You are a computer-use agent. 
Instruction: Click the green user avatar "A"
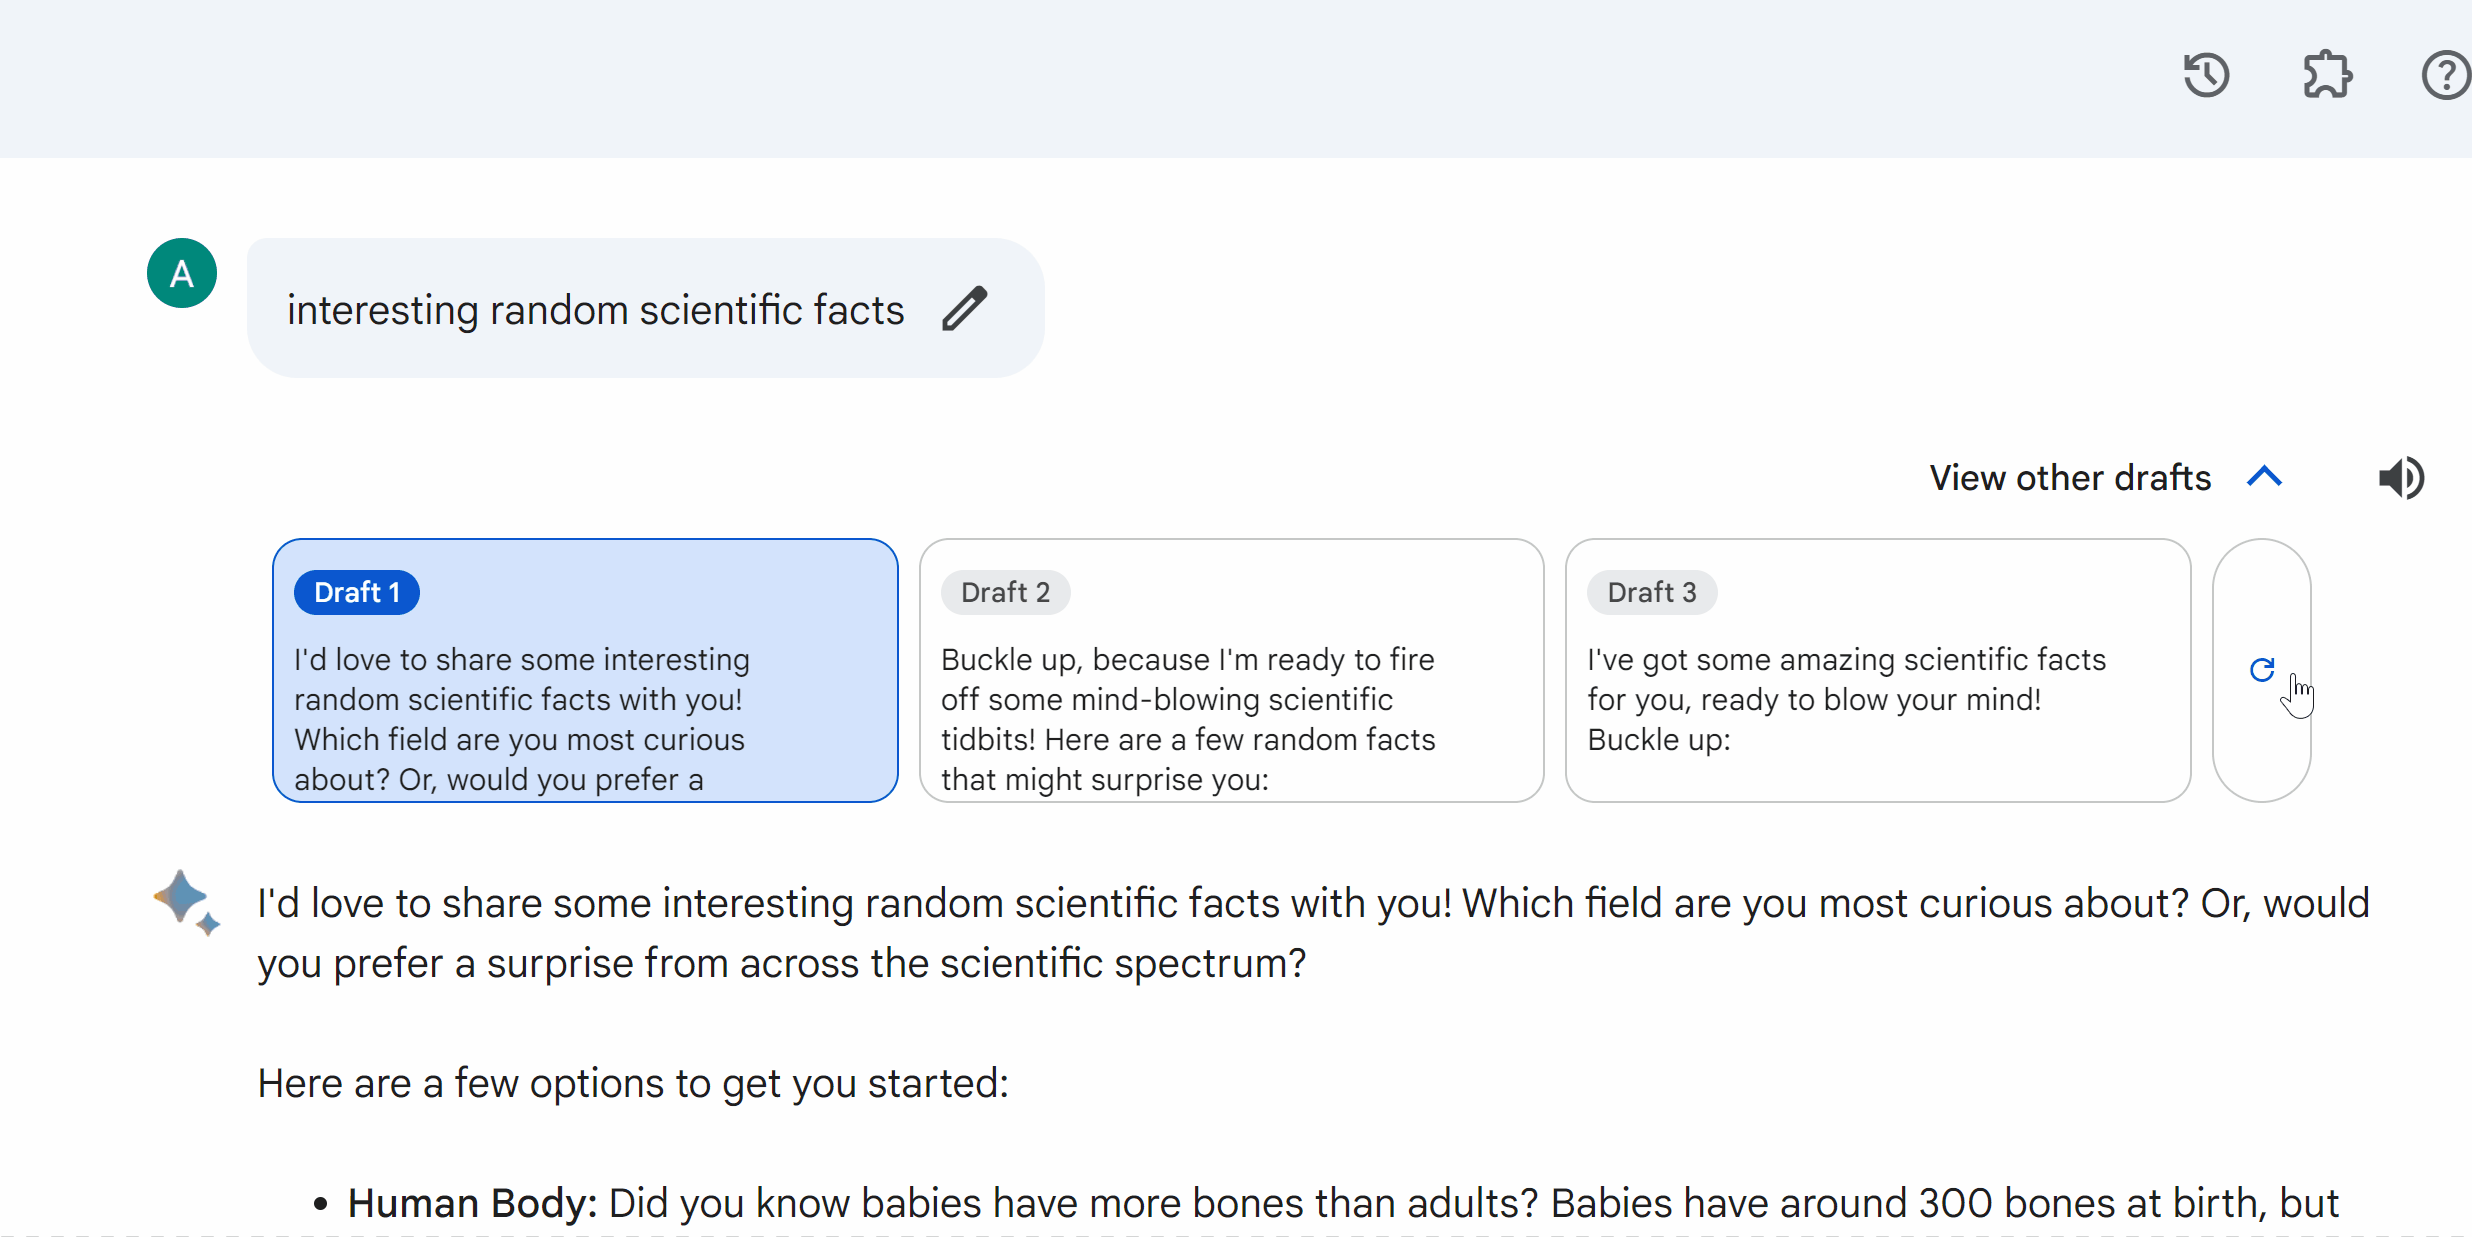pos(182,273)
